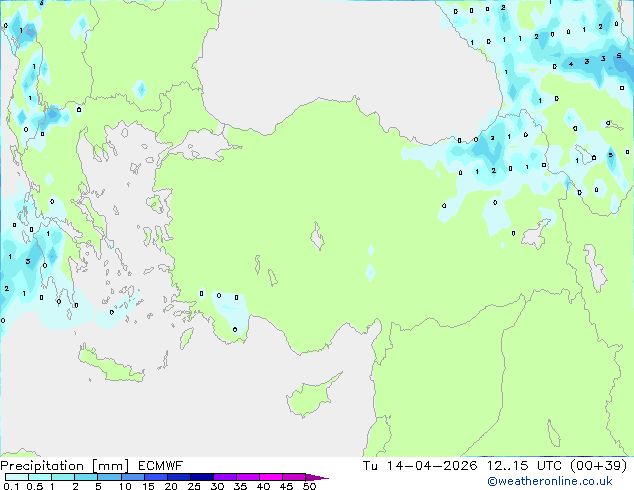Click the 'ECMWF' model label

click(161, 466)
